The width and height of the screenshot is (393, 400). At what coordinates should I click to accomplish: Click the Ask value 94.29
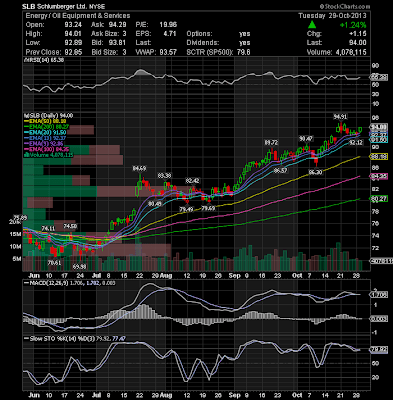coord(117,25)
